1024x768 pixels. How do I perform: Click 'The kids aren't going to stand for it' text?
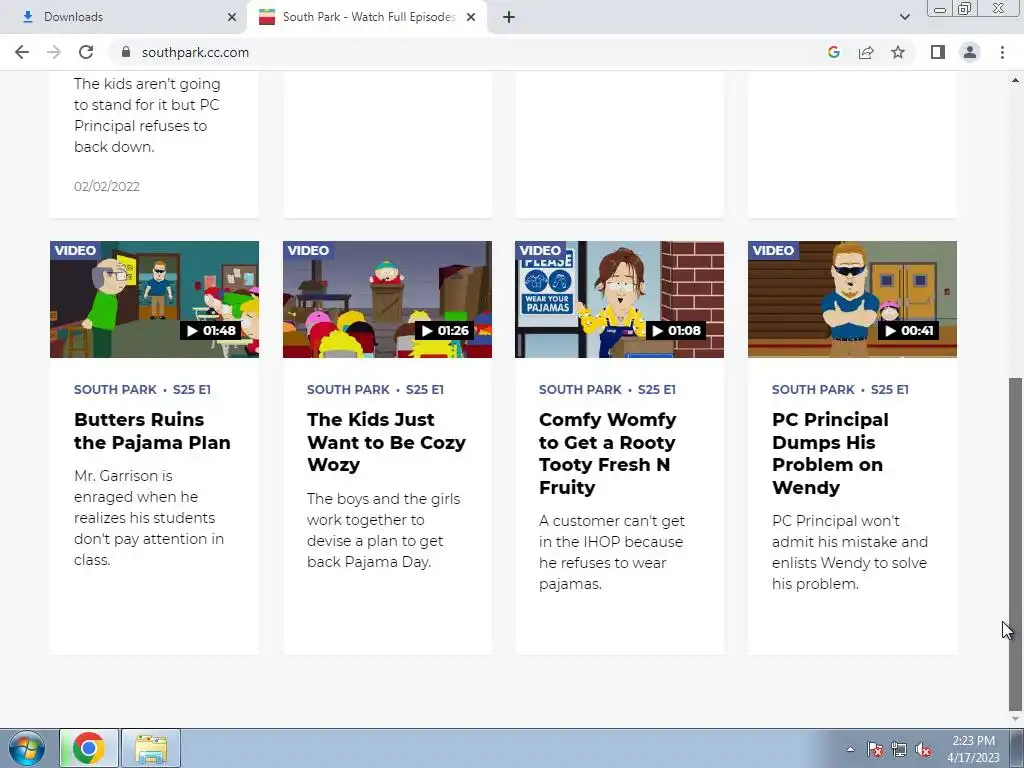point(147,115)
